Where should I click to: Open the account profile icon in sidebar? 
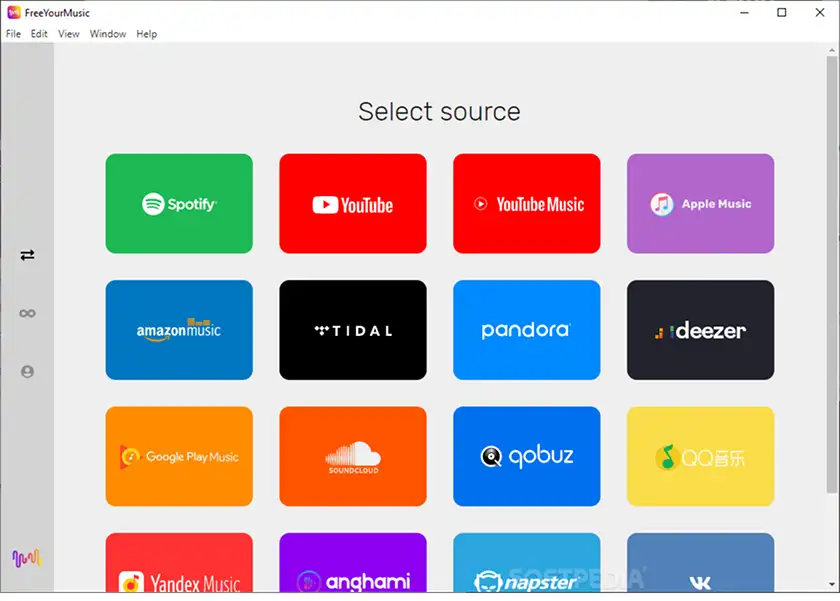(x=27, y=372)
